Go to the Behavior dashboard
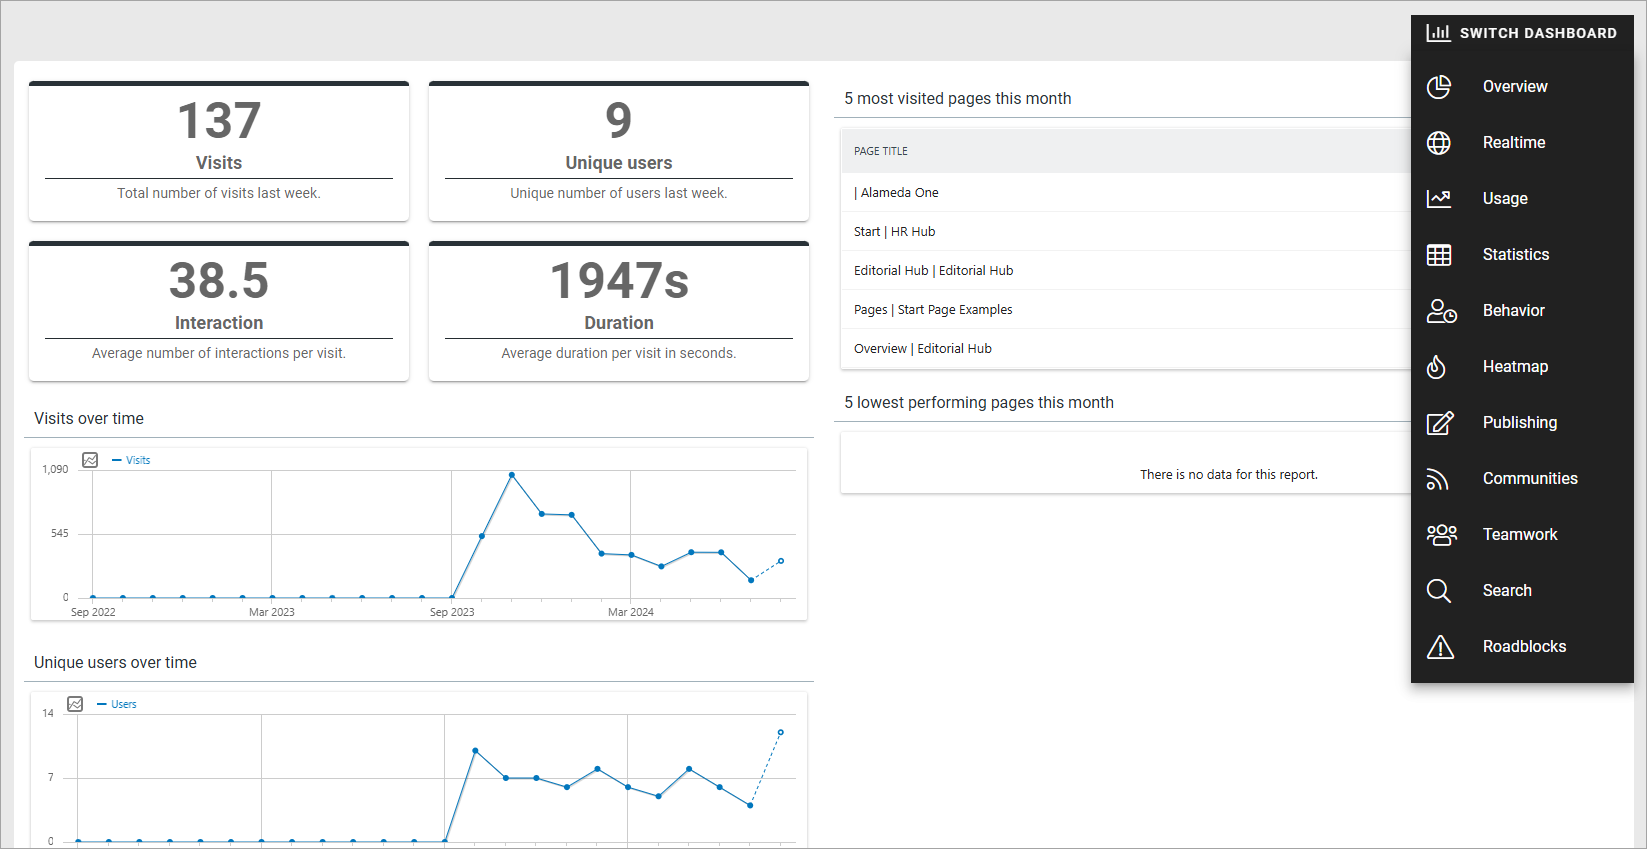The height and width of the screenshot is (849, 1647). click(x=1522, y=311)
